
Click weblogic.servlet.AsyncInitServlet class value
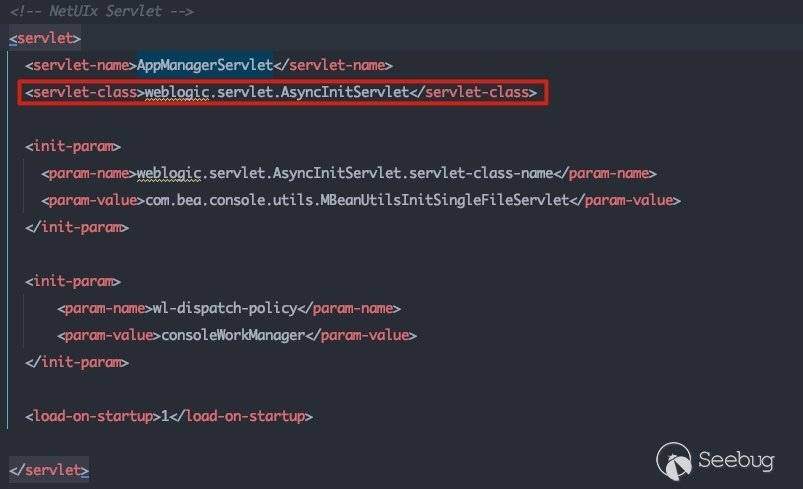pyautogui.click(x=277, y=92)
